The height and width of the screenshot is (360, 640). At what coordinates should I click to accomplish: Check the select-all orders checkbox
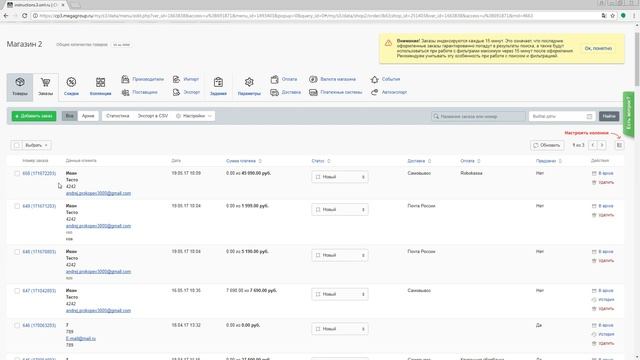(x=17, y=145)
